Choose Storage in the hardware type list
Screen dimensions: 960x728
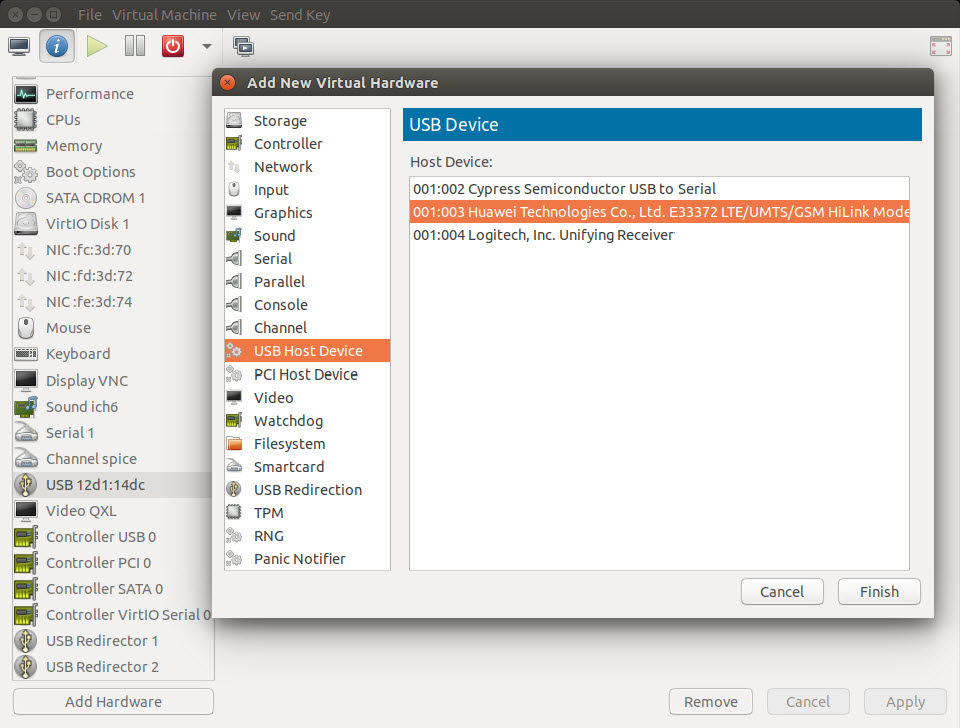point(280,121)
